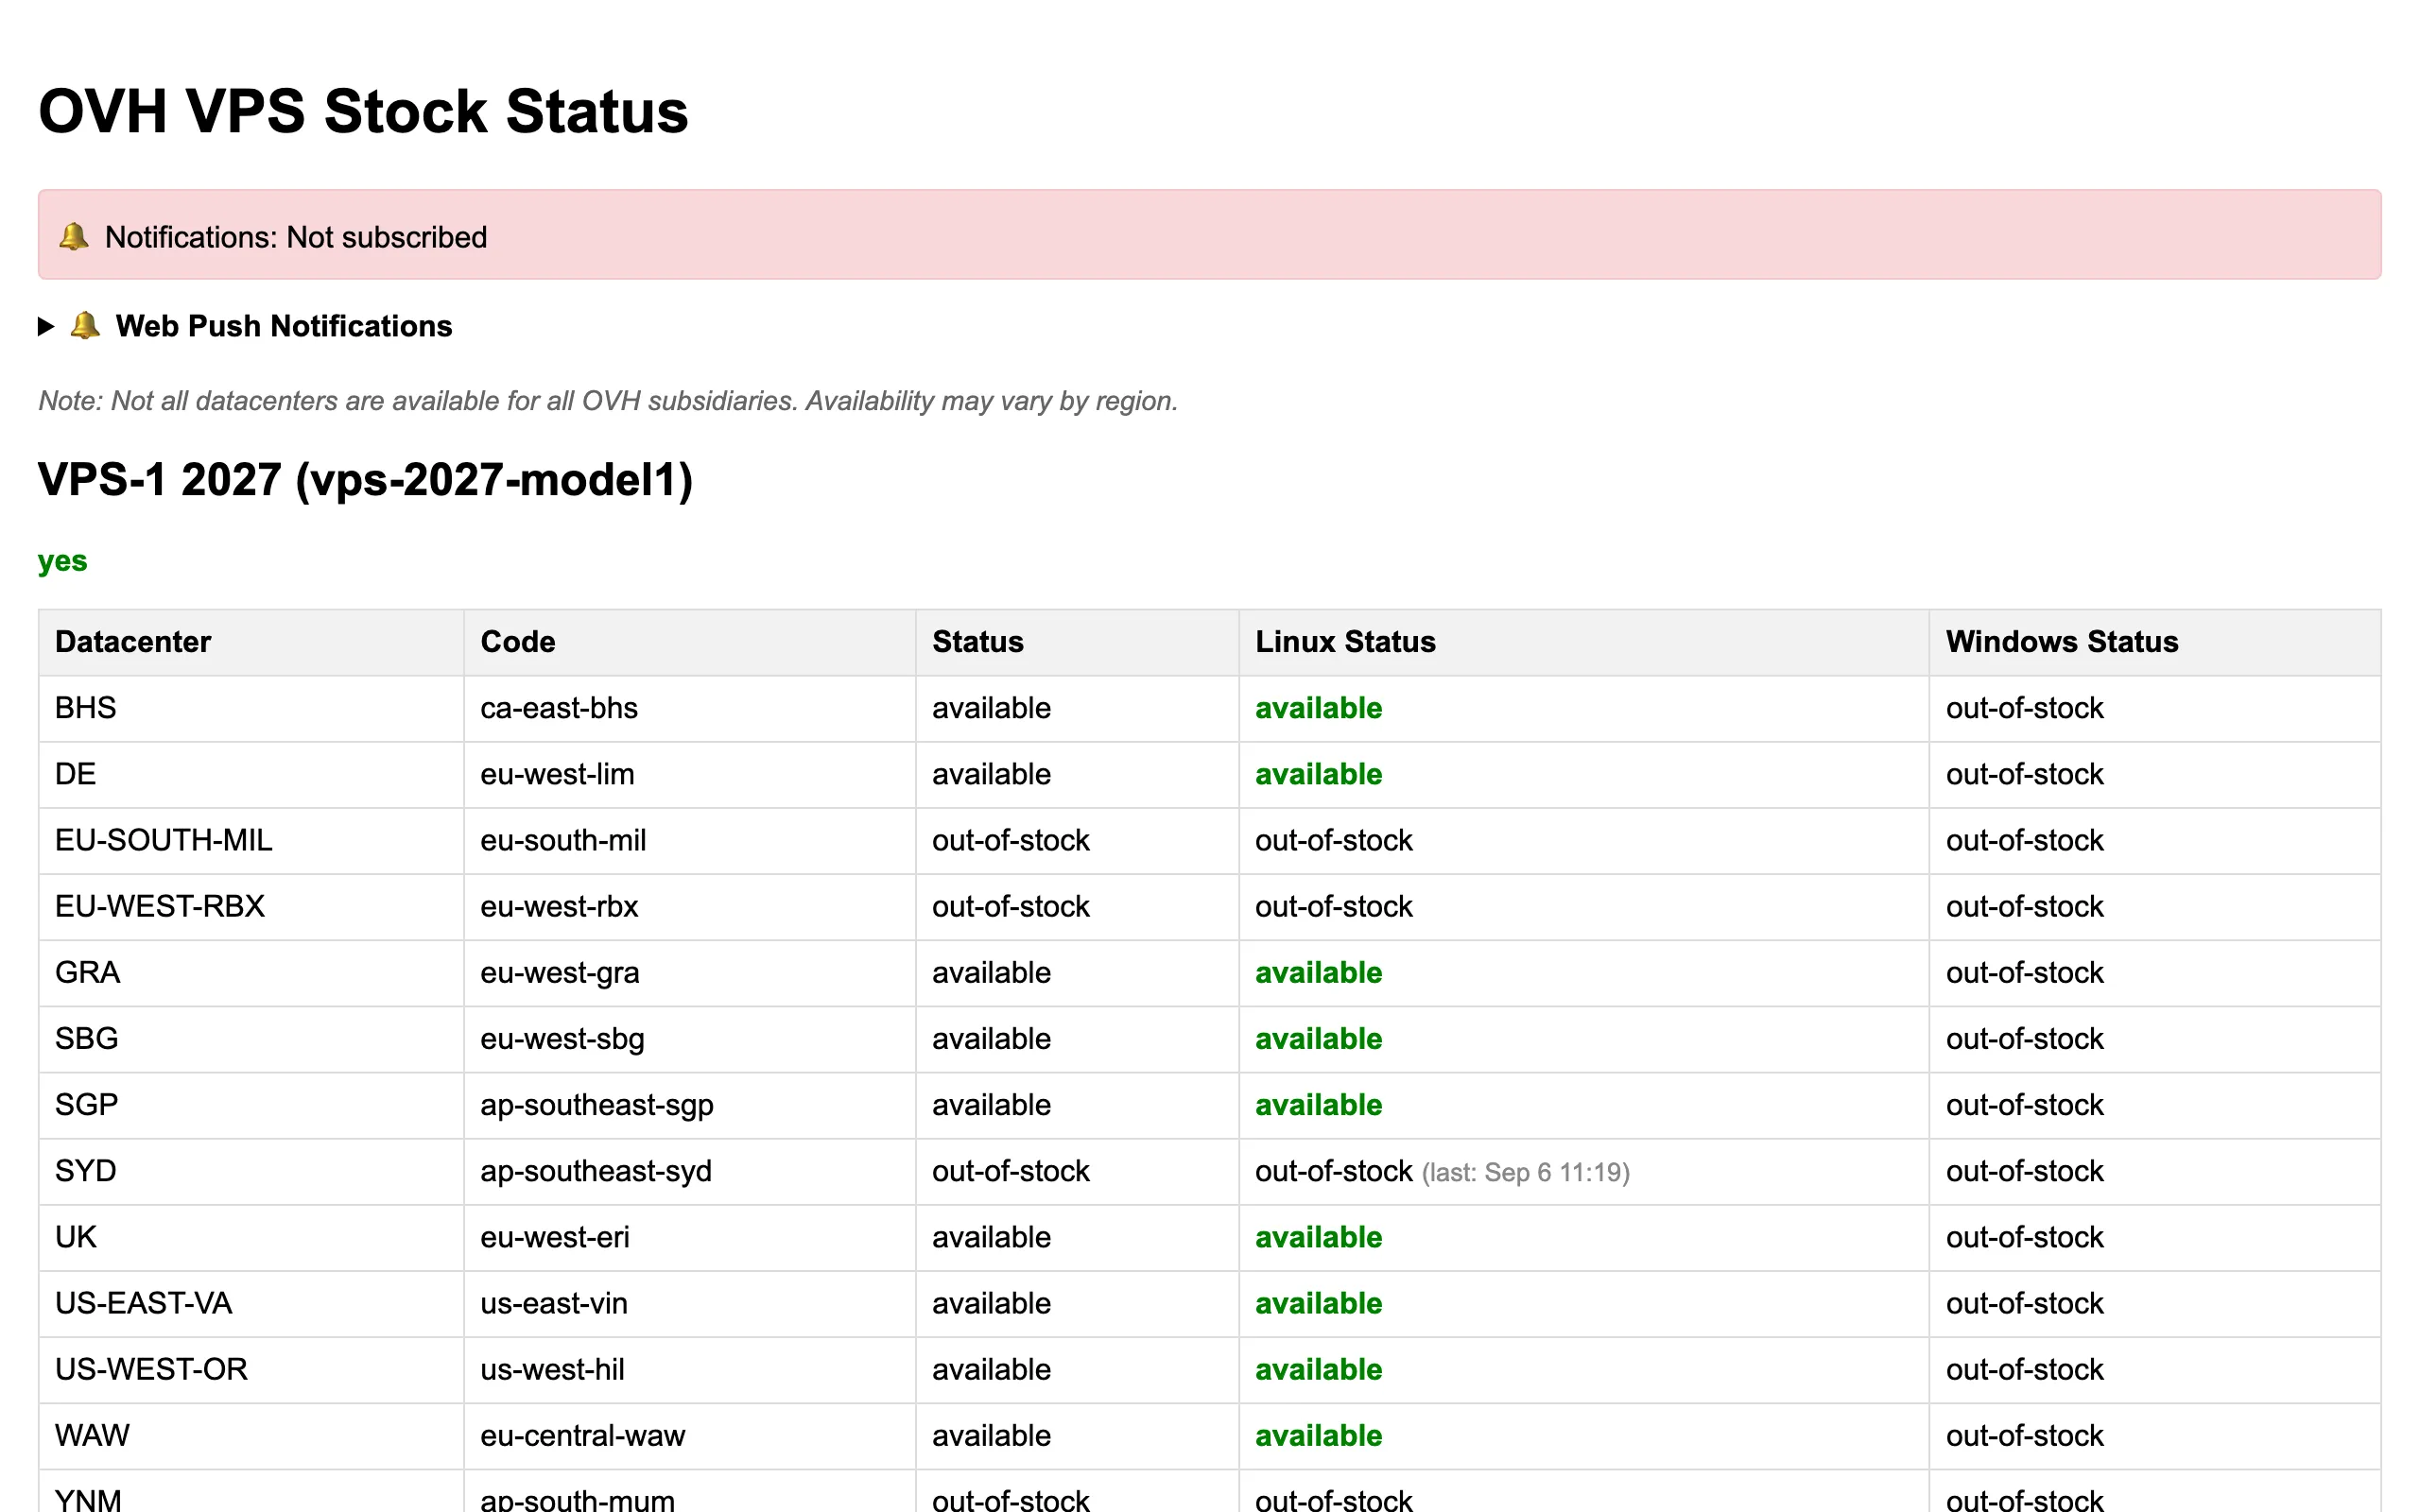The width and height of the screenshot is (2420, 1512).
Task: Select the US-WEST-OR datacenter cell
Action: (251, 1368)
